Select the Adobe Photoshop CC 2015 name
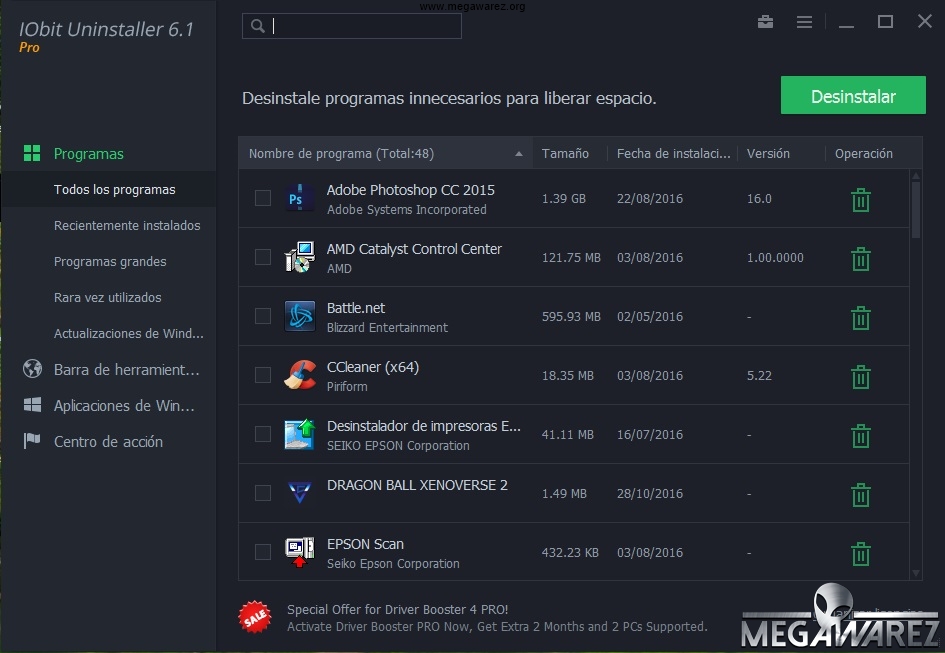The width and height of the screenshot is (945, 653). (x=410, y=190)
